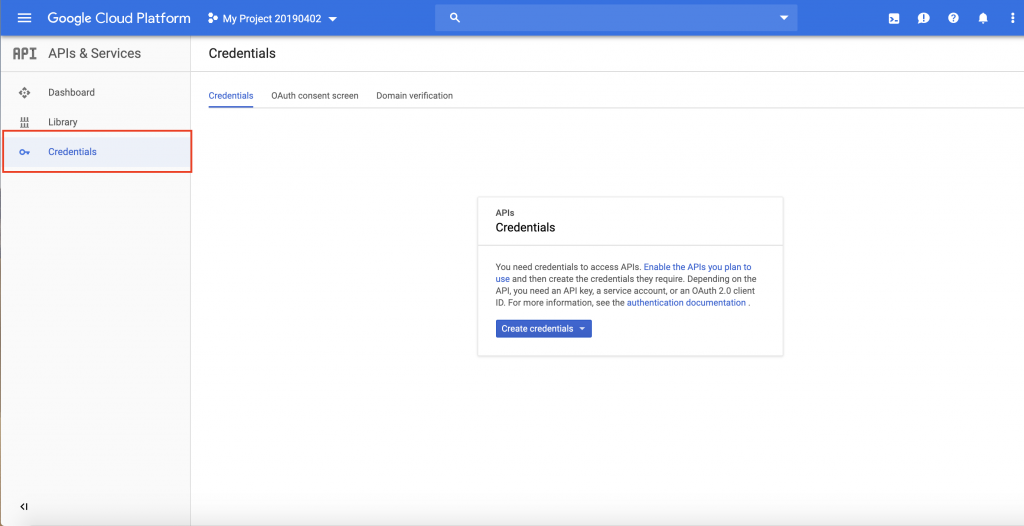Click the API logo icon in sidebar
Viewport: 1024px width, 526px height.
25,54
